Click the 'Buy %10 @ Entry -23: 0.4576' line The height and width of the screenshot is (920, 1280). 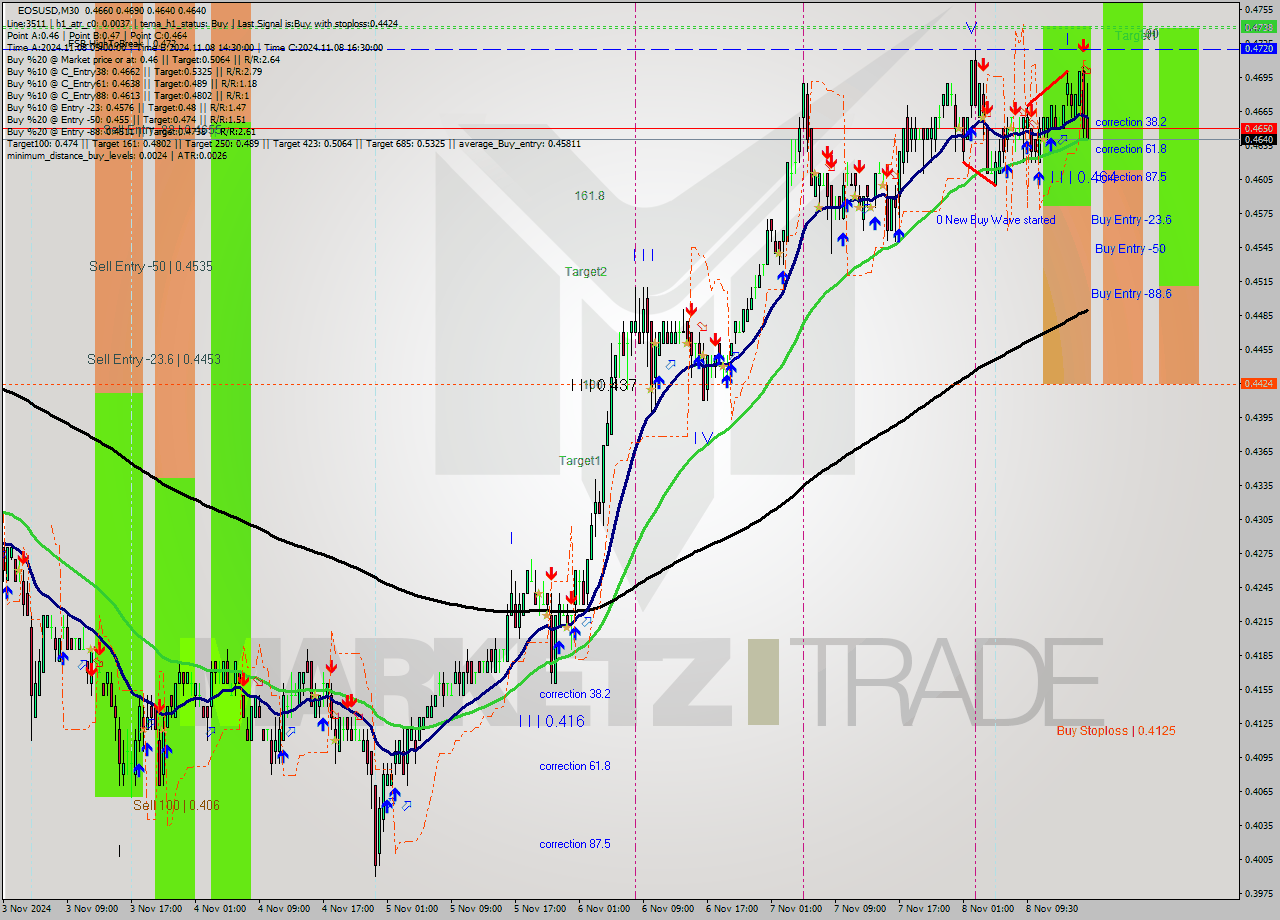pos(126,107)
